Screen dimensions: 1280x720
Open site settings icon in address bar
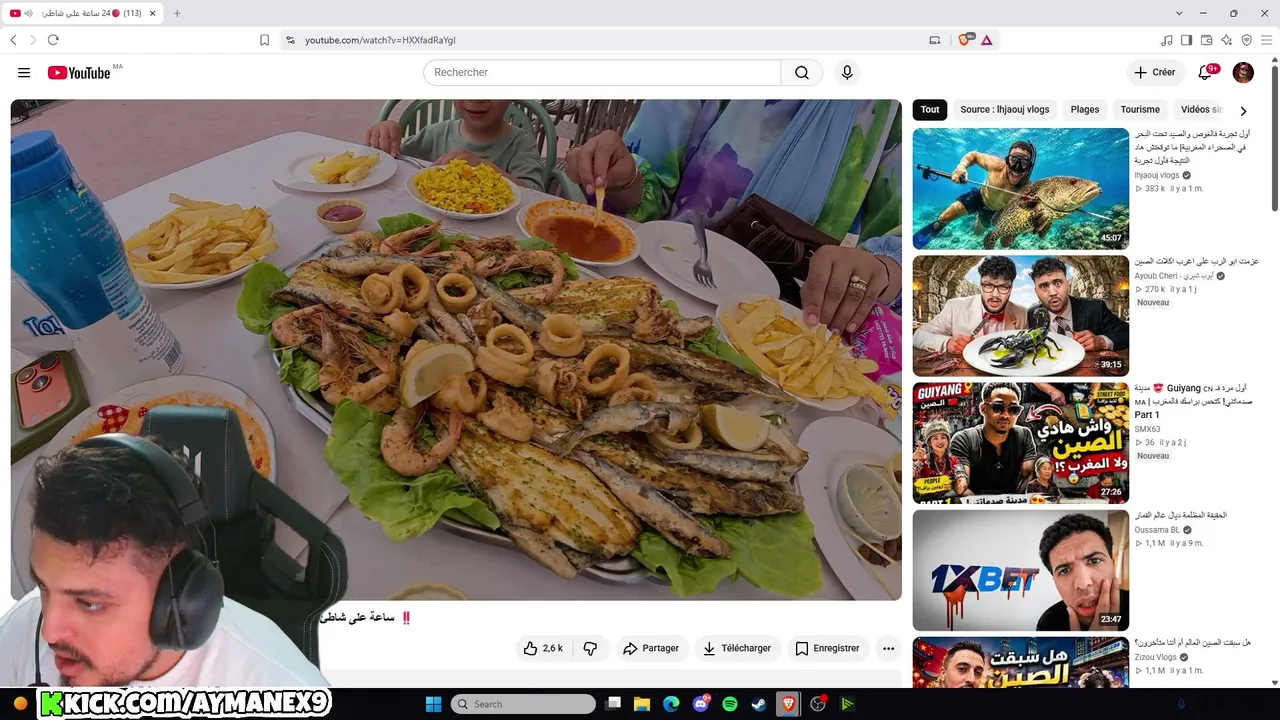(290, 40)
